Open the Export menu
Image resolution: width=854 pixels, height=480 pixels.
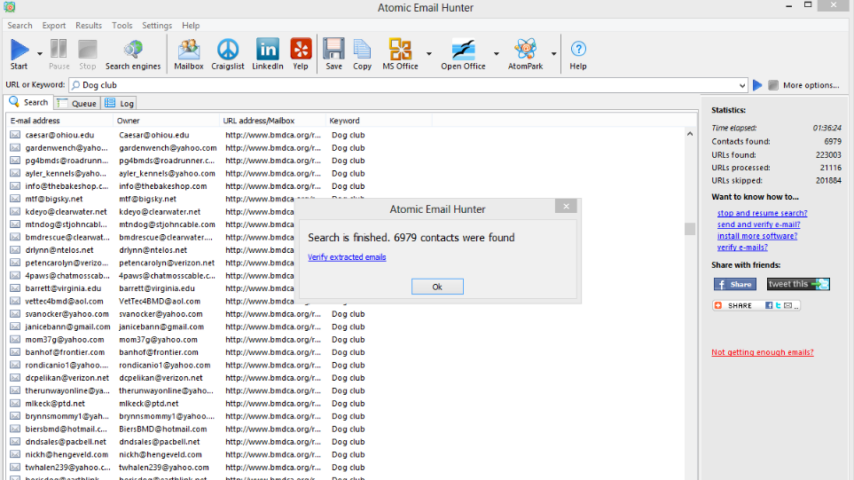[x=54, y=26]
